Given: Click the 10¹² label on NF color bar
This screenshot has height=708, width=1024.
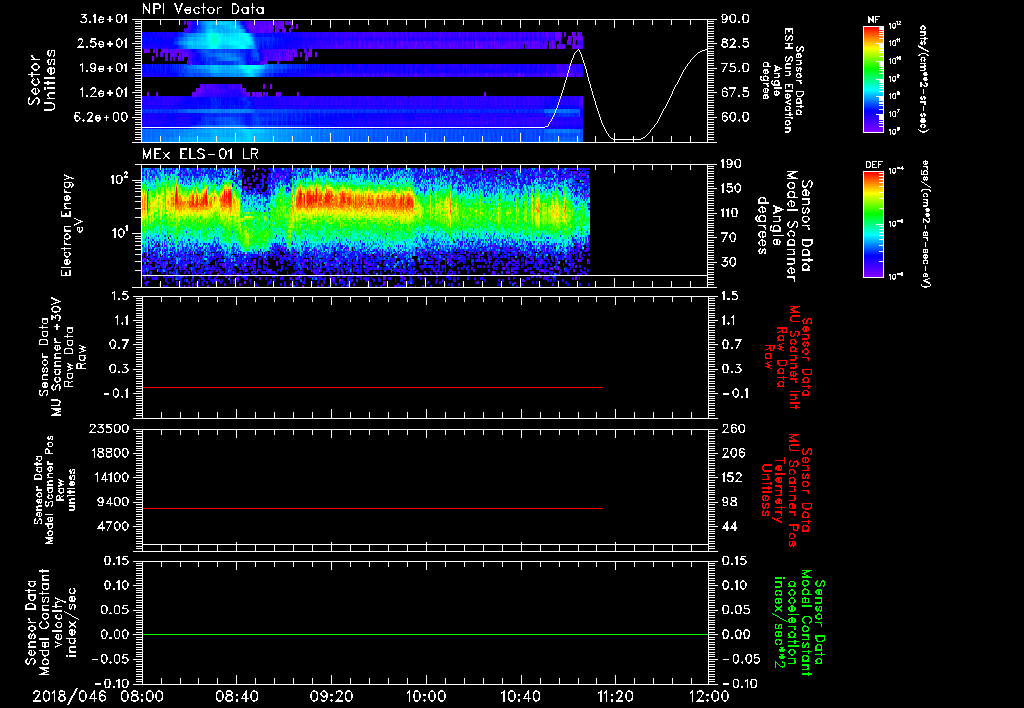Looking at the screenshot, I should coord(895,27).
